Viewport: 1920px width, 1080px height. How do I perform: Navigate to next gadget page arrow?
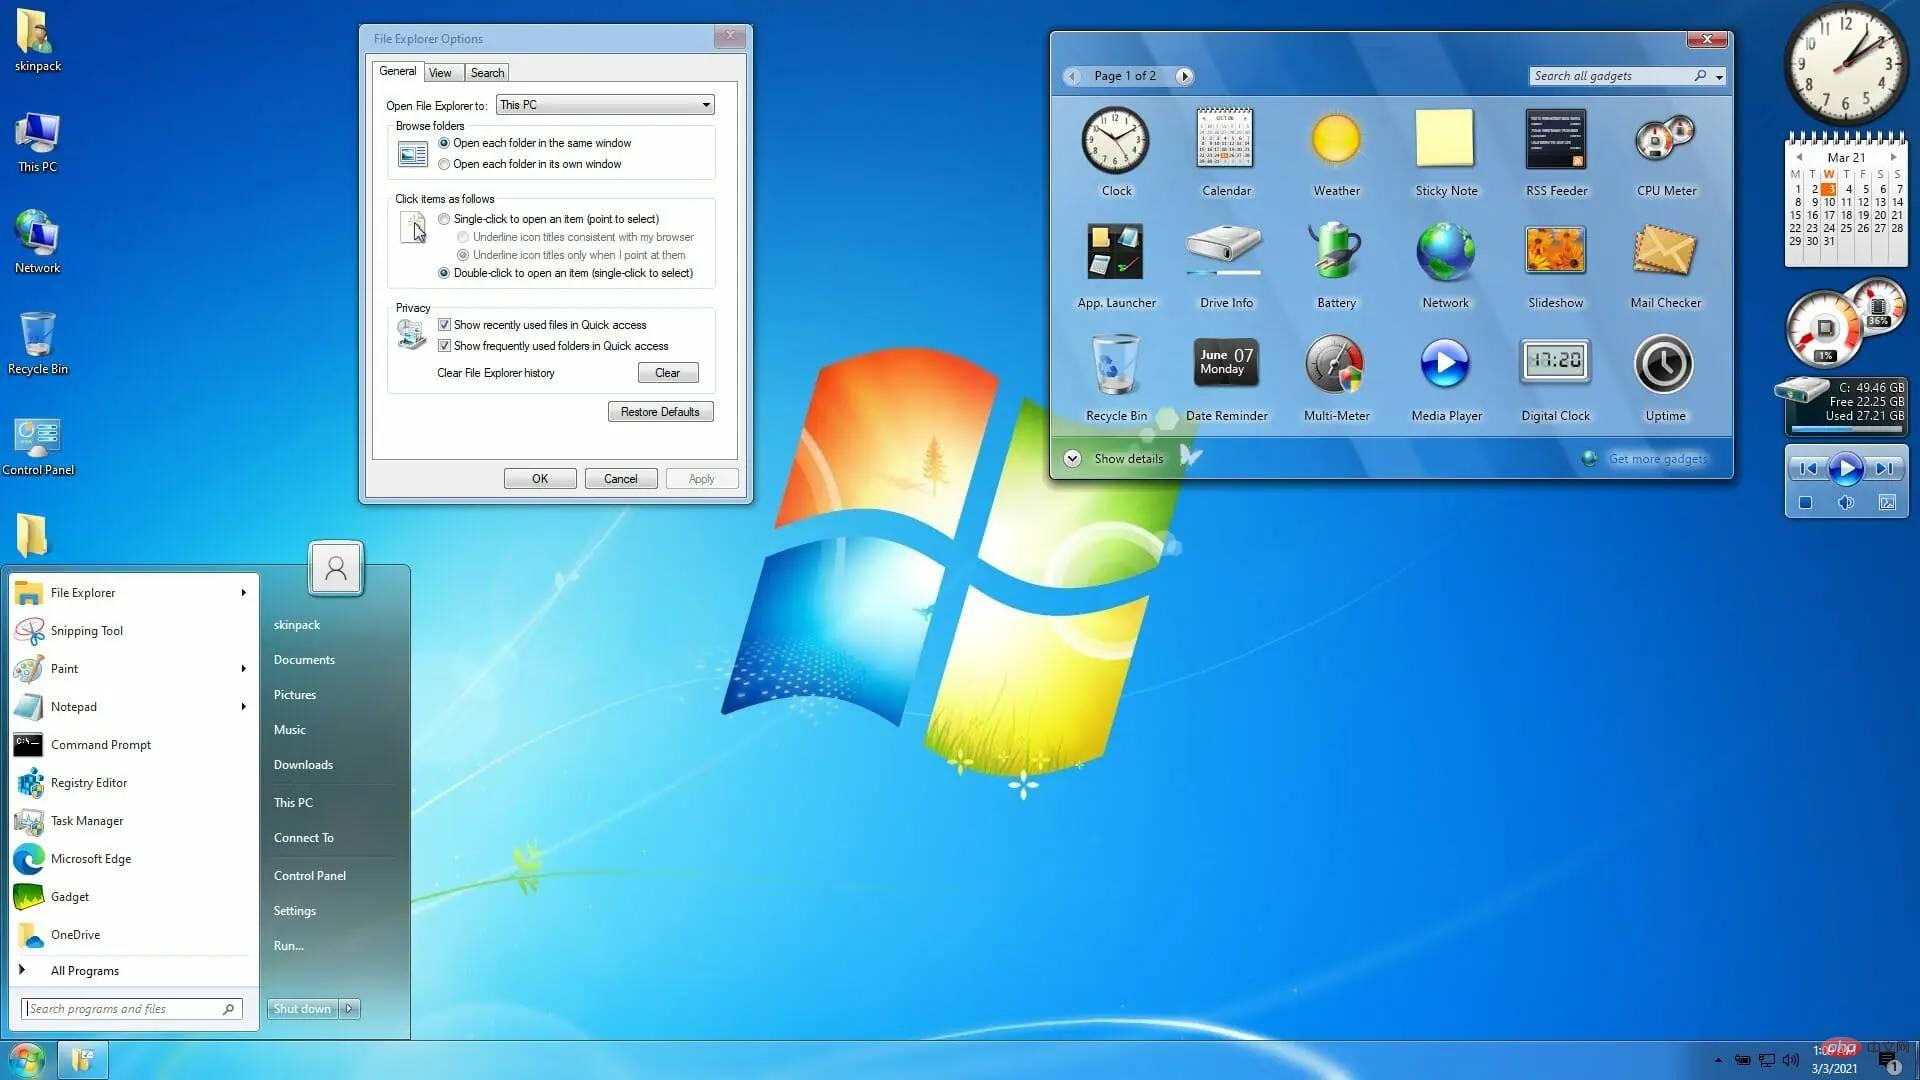1184,75
